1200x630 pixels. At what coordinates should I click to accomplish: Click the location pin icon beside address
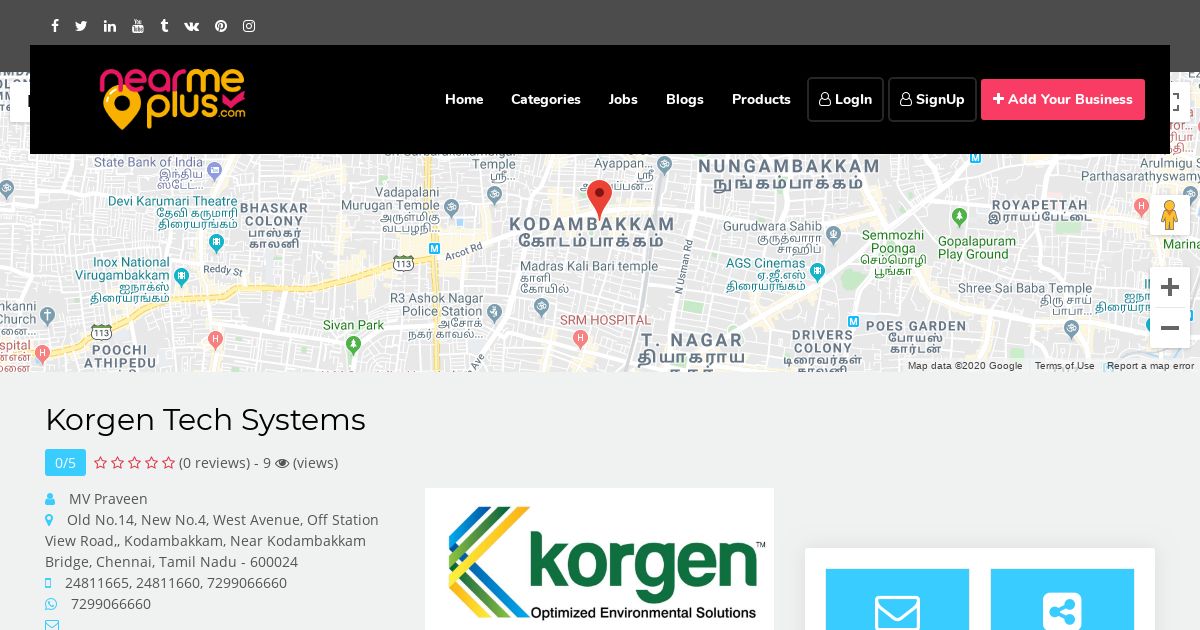tap(49, 520)
